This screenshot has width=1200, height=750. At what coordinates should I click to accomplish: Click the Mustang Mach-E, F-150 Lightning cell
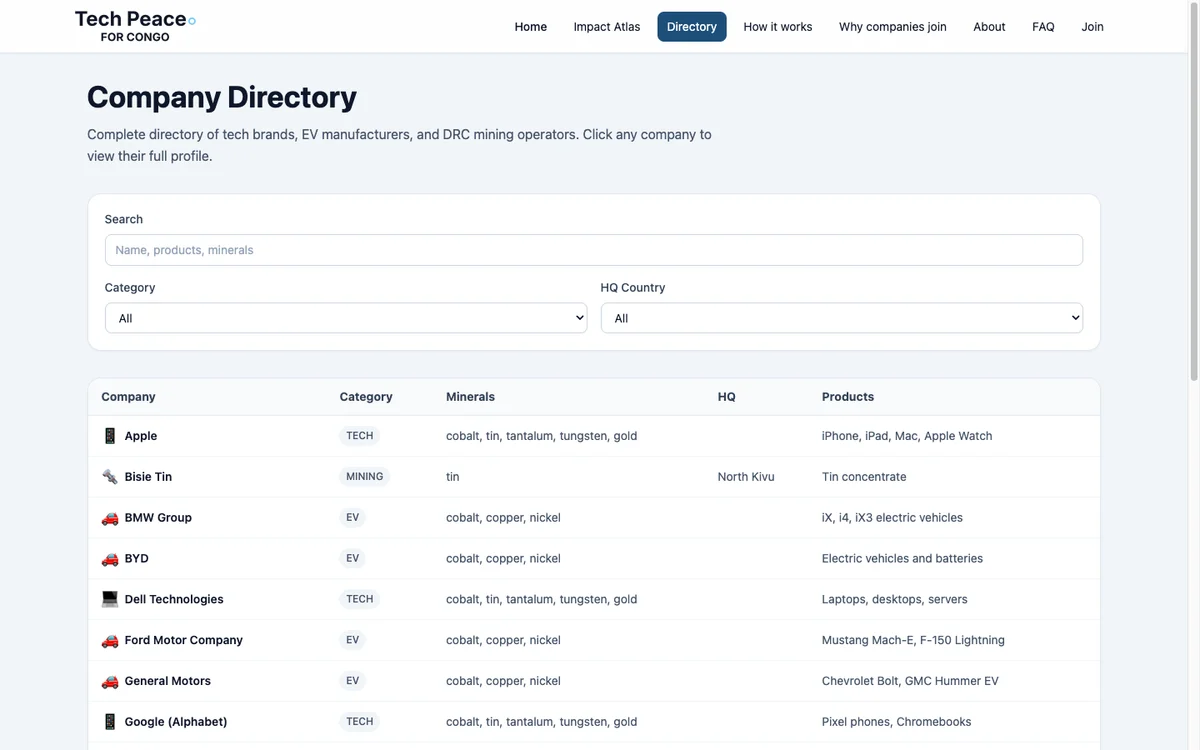point(913,640)
